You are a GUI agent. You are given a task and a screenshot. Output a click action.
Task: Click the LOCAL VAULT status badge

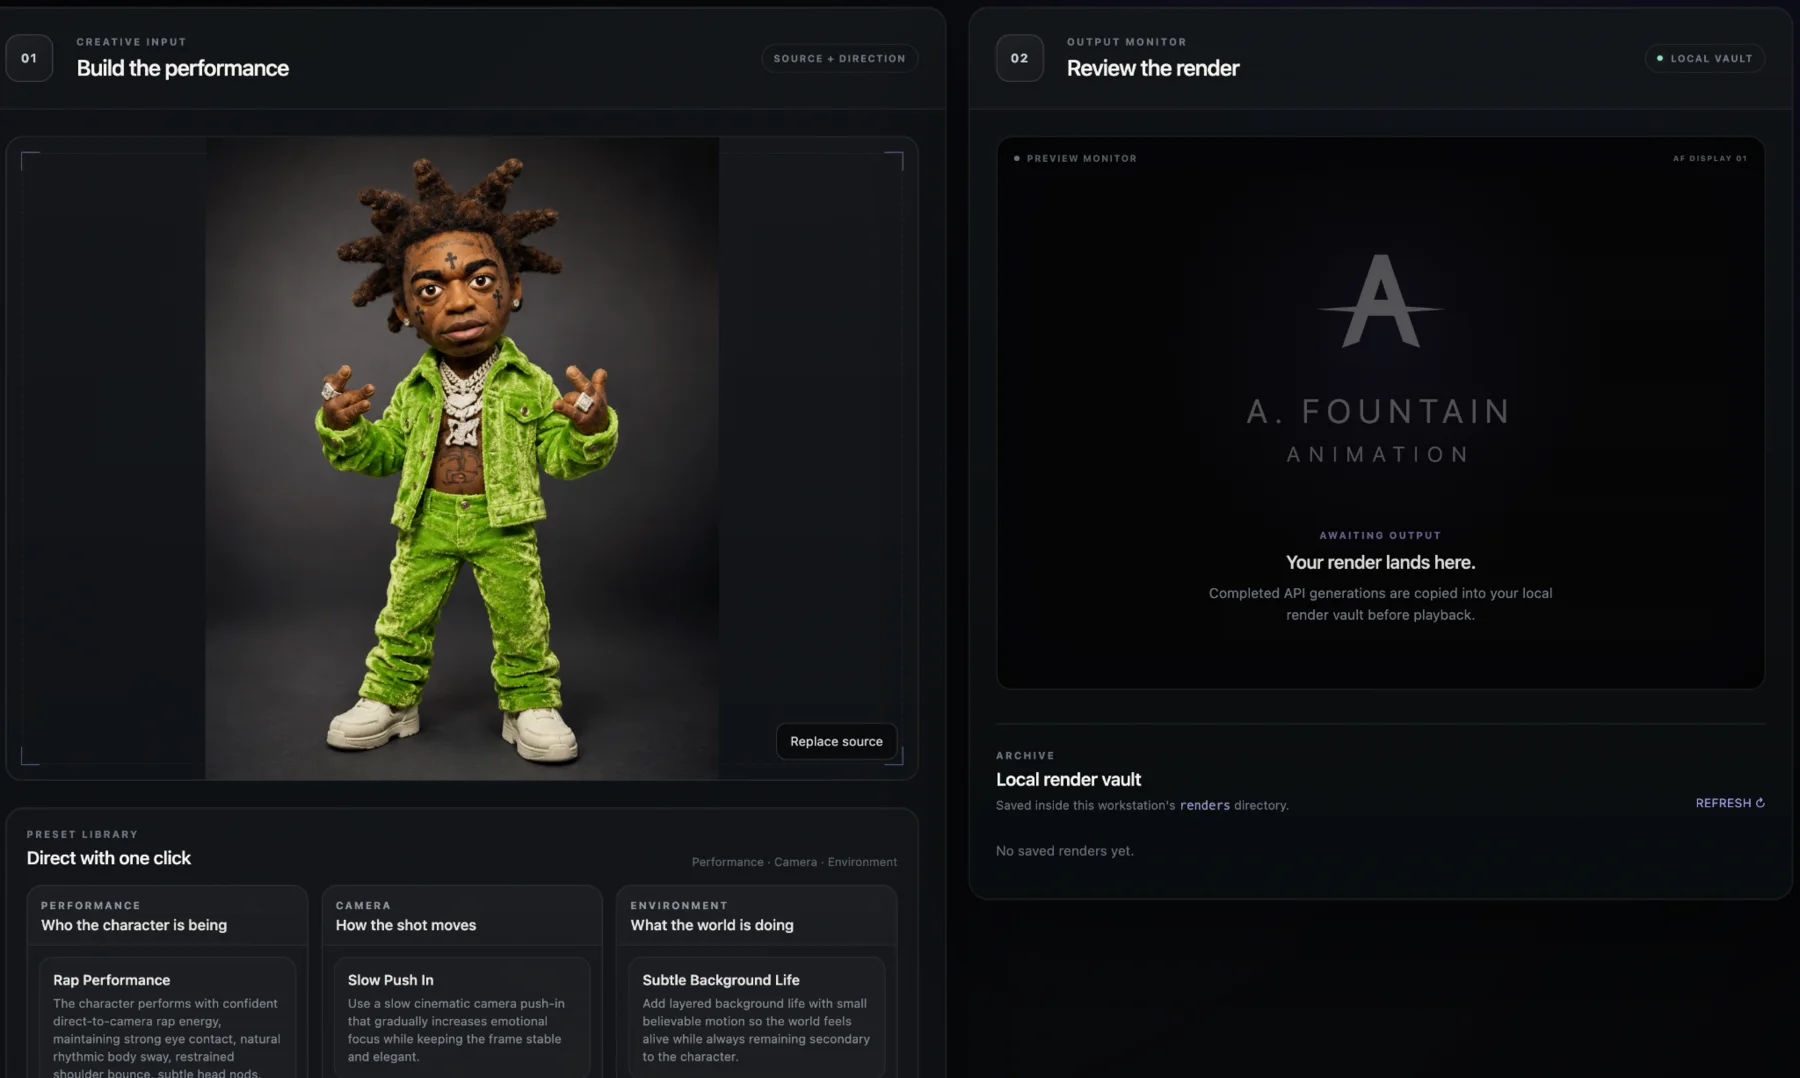[1704, 58]
